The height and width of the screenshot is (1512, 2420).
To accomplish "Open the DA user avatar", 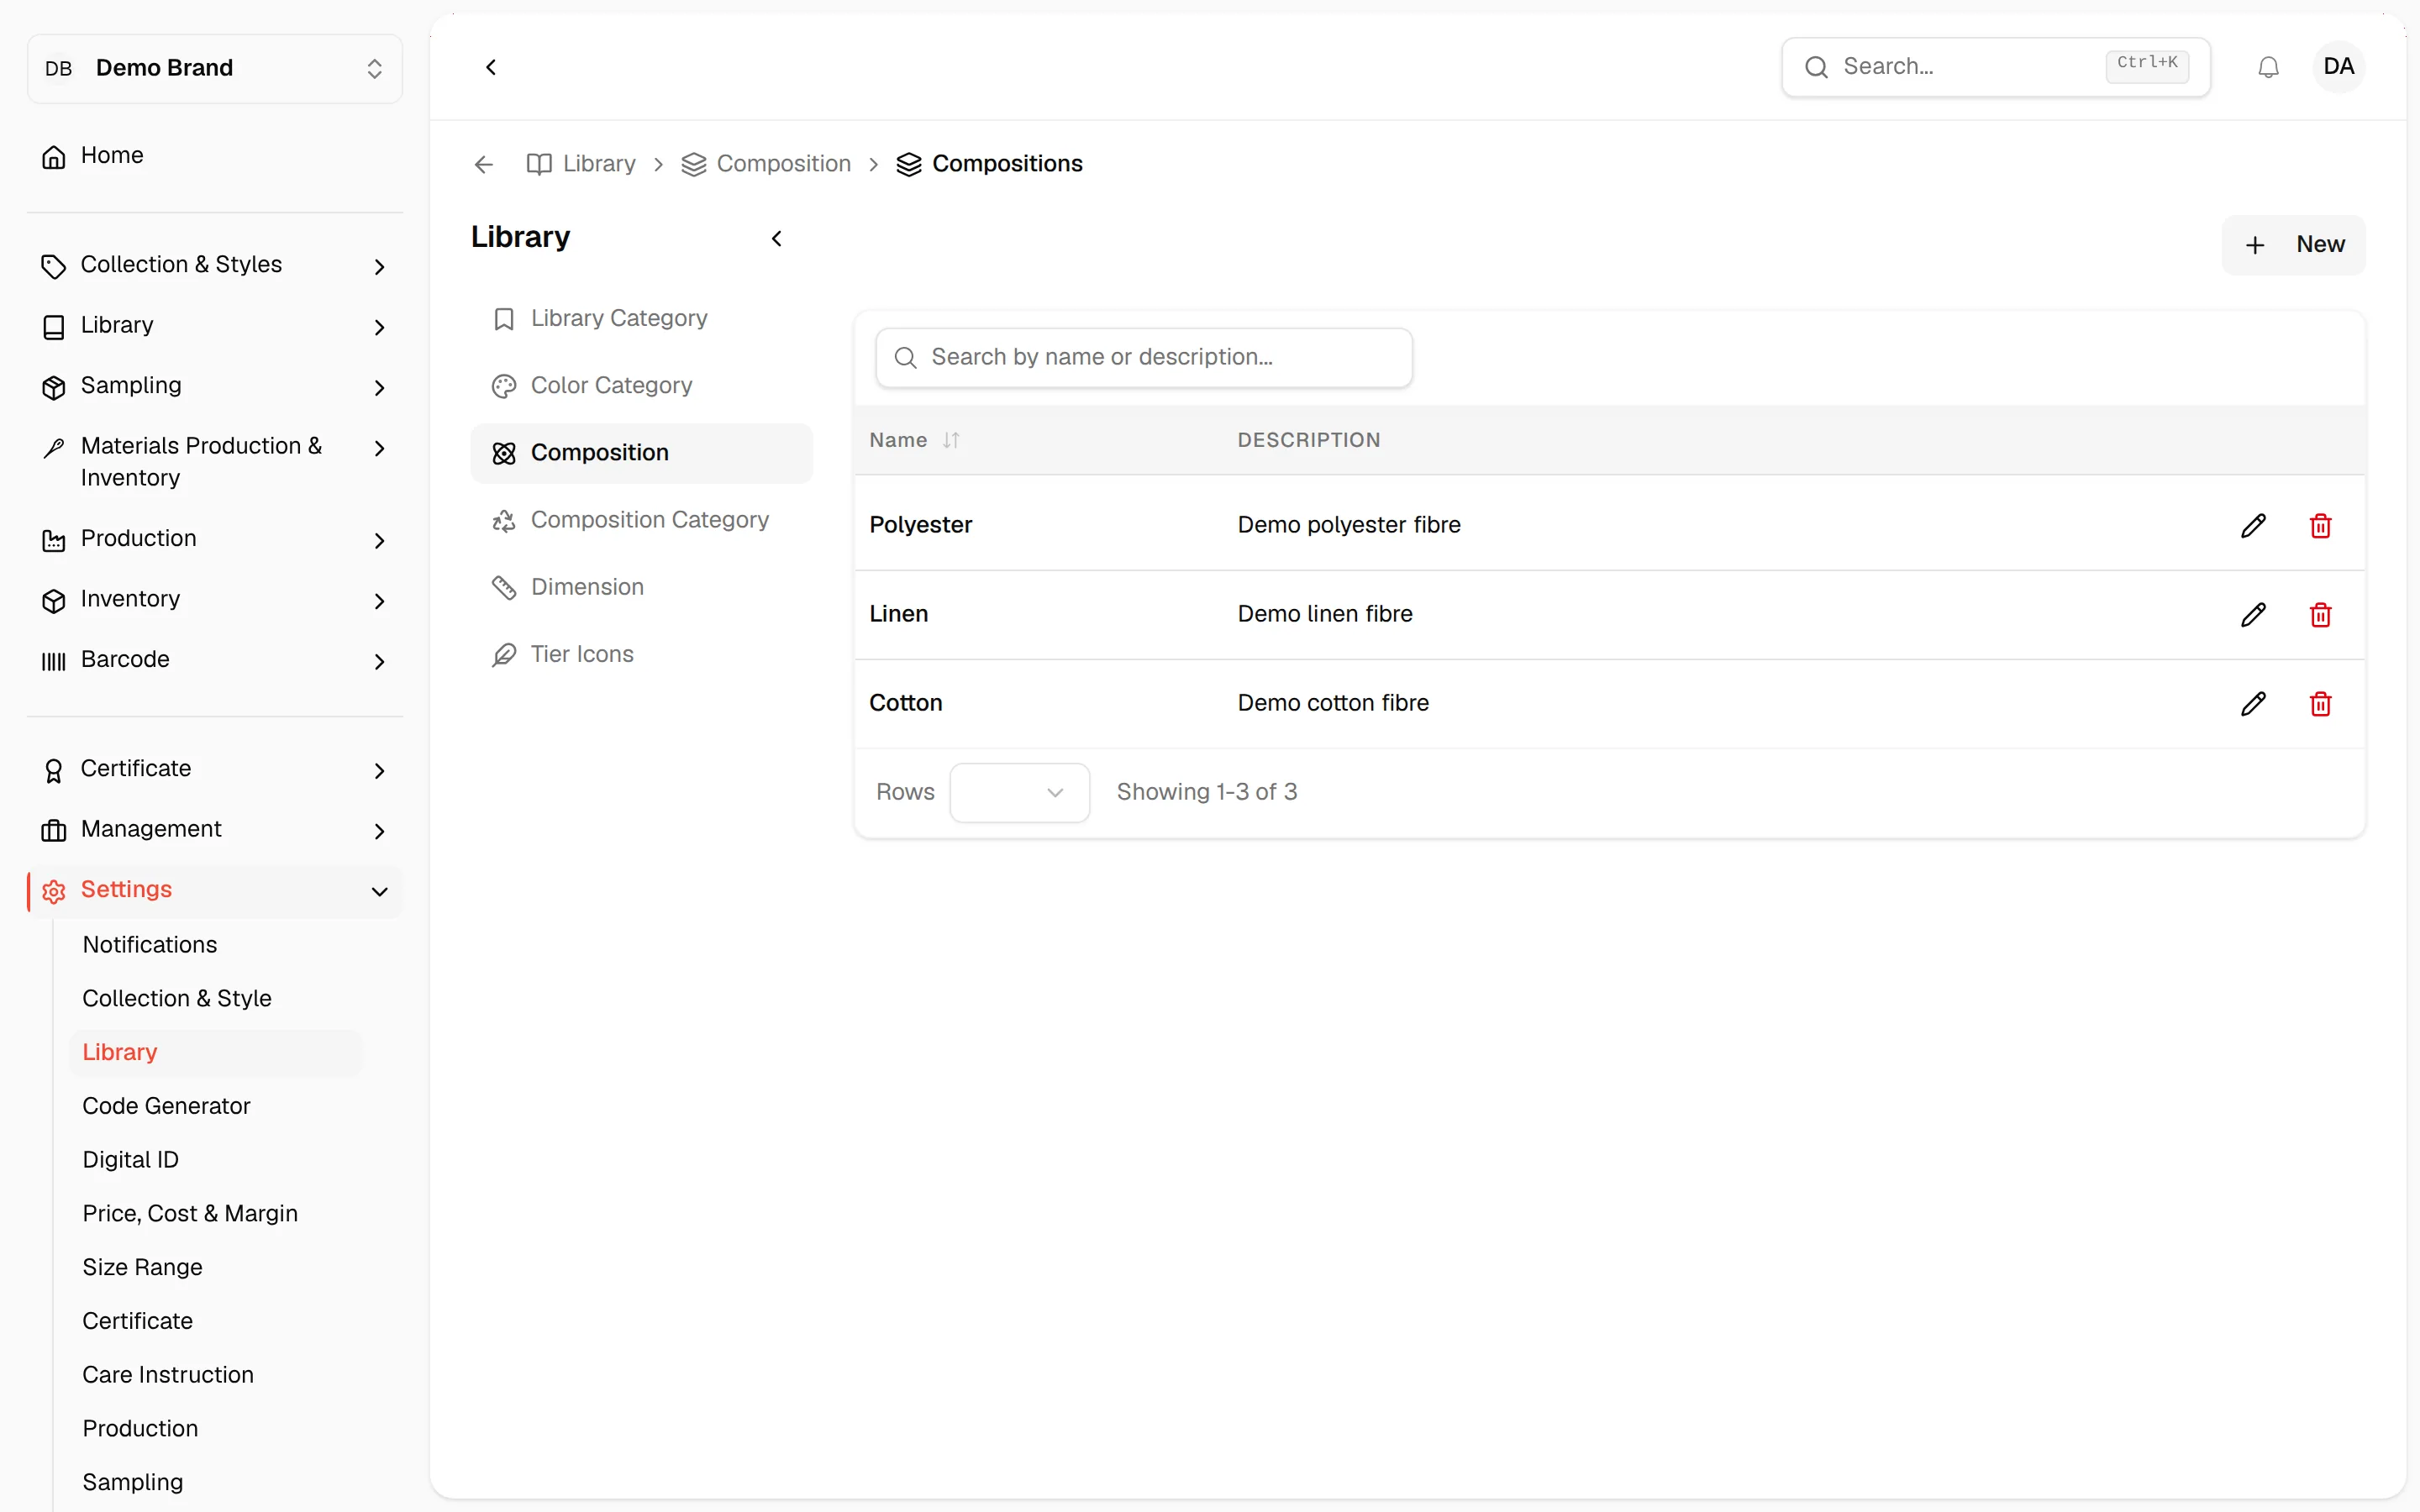I will [x=2338, y=67].
